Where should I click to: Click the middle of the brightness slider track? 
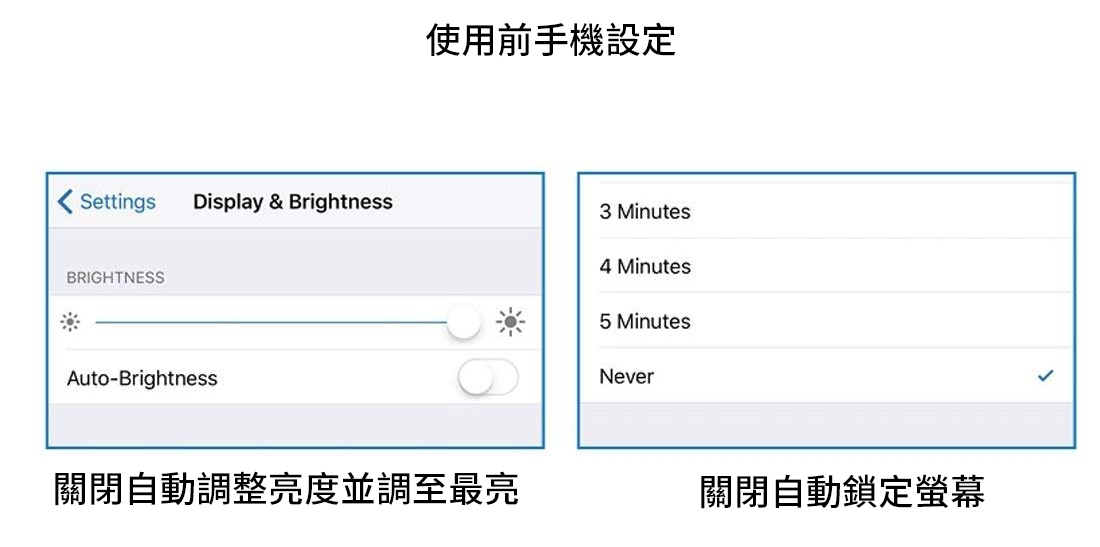click(270, 322)
